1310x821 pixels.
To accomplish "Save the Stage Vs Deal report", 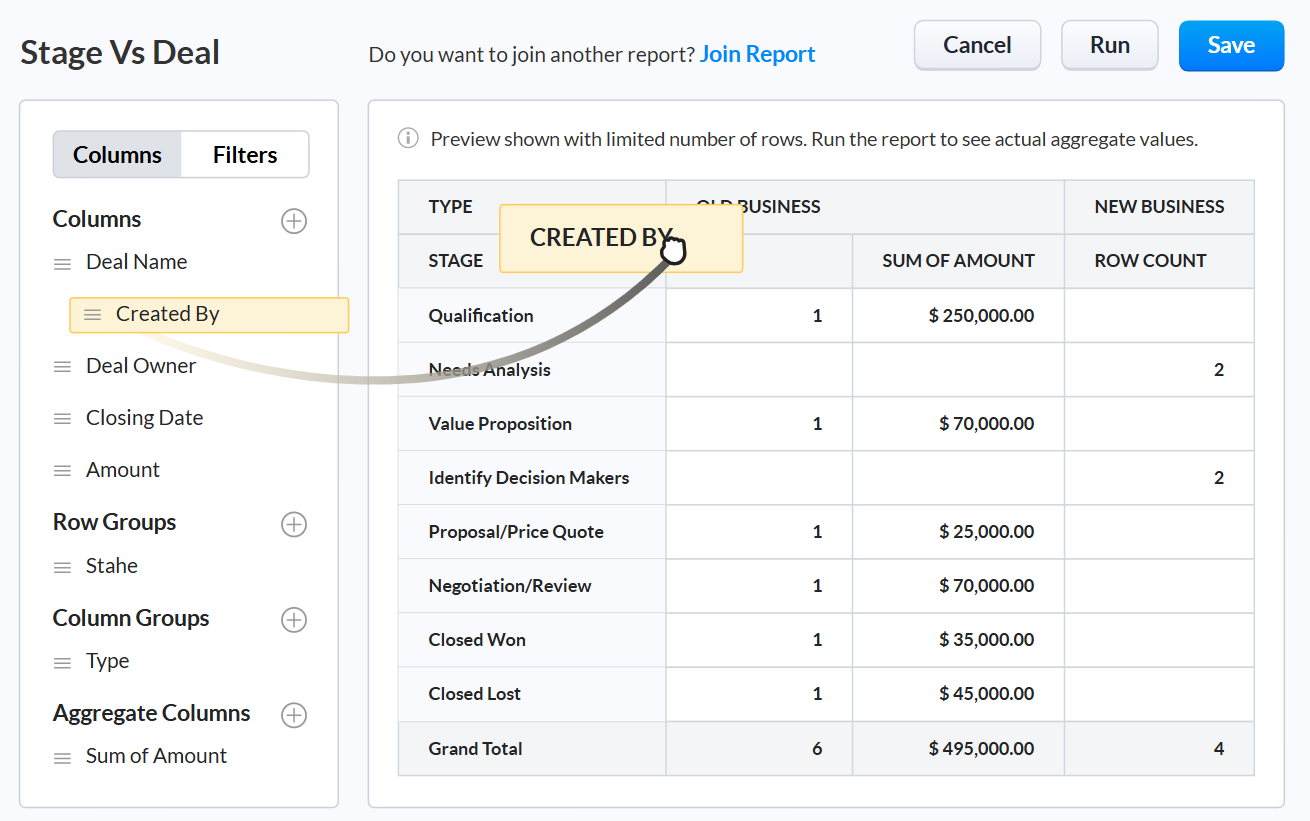I will (x=1231, y=45).
